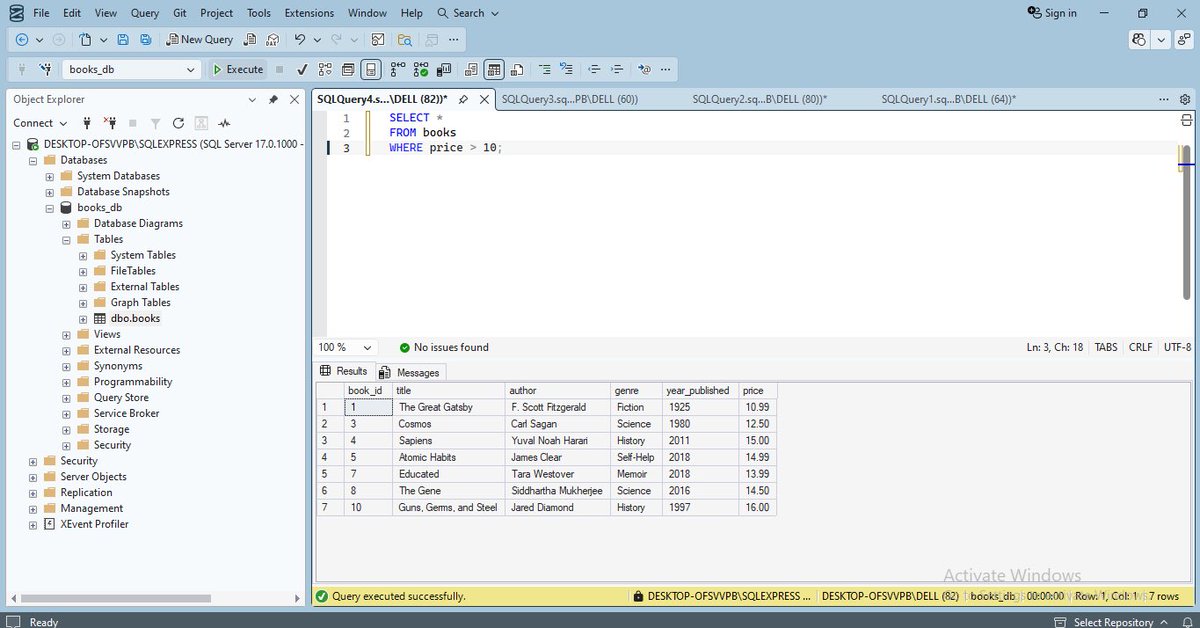The image size is (1200, 628).
Task: Open the Tools menu
Action: (258, 13)
